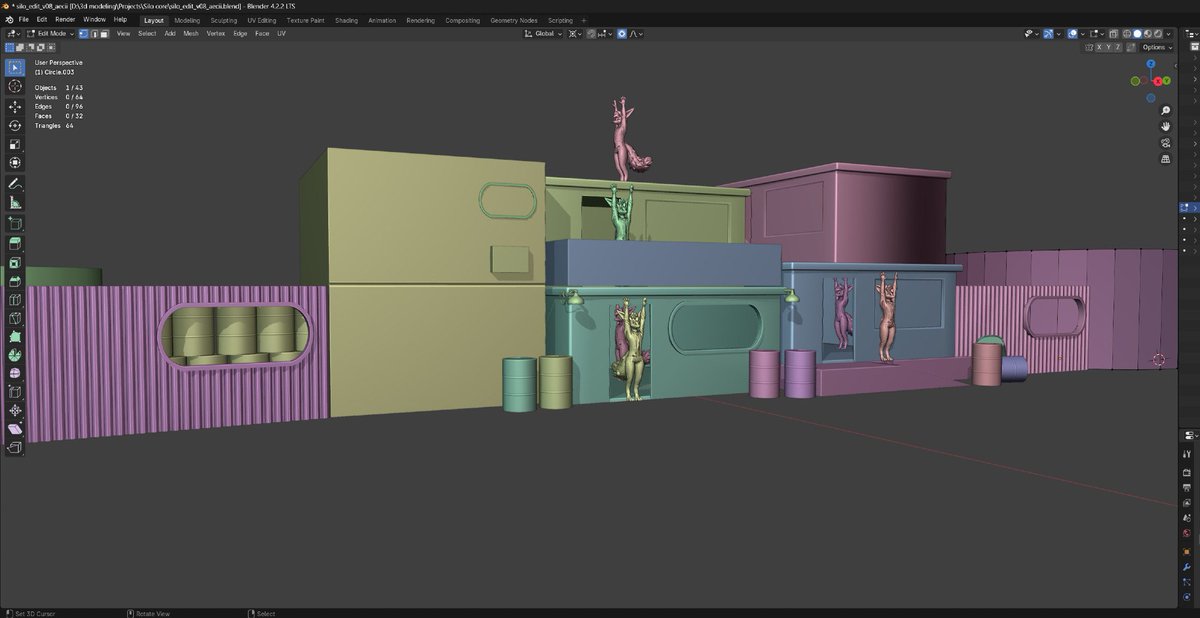1200x618 pixels.
Task: Toggle Z axis mirror button
Action: click(x=1118, y=47)
